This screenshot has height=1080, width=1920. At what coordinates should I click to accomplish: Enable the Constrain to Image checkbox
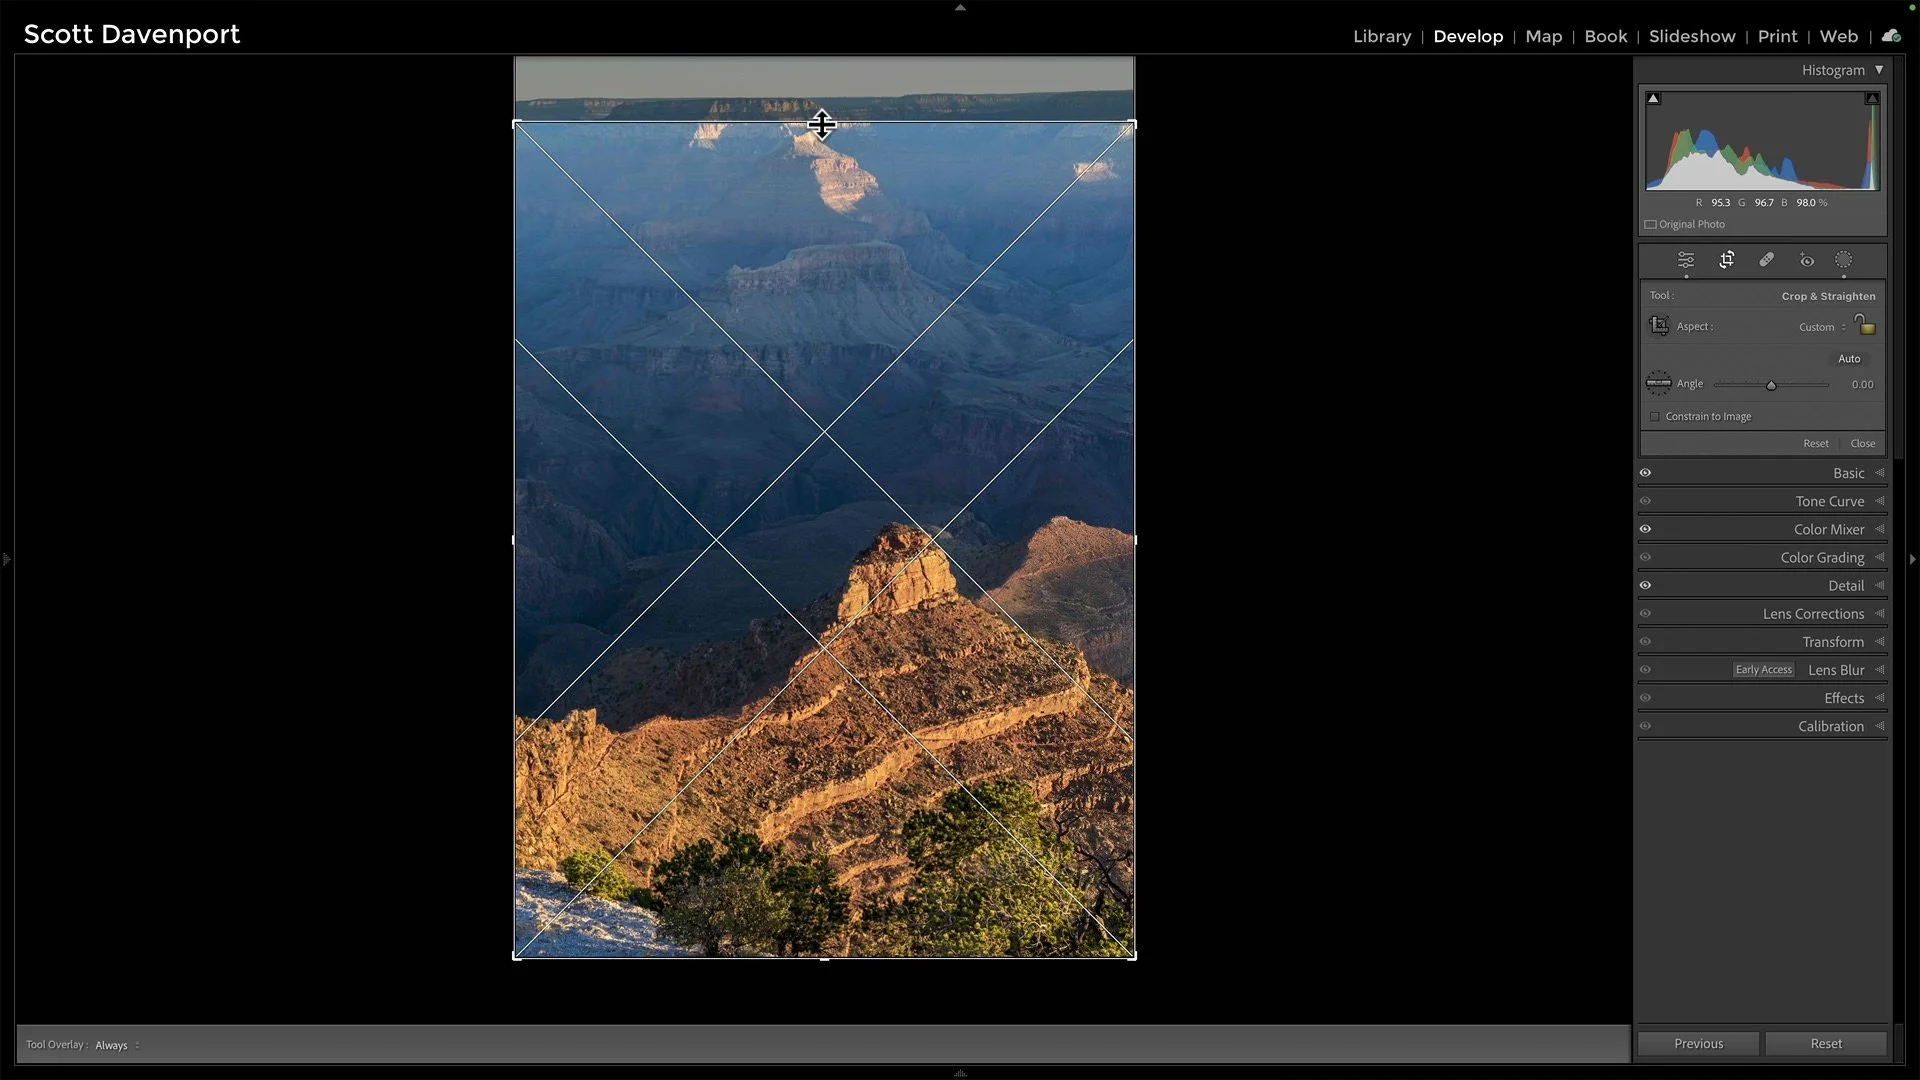tap(1653, 416)
